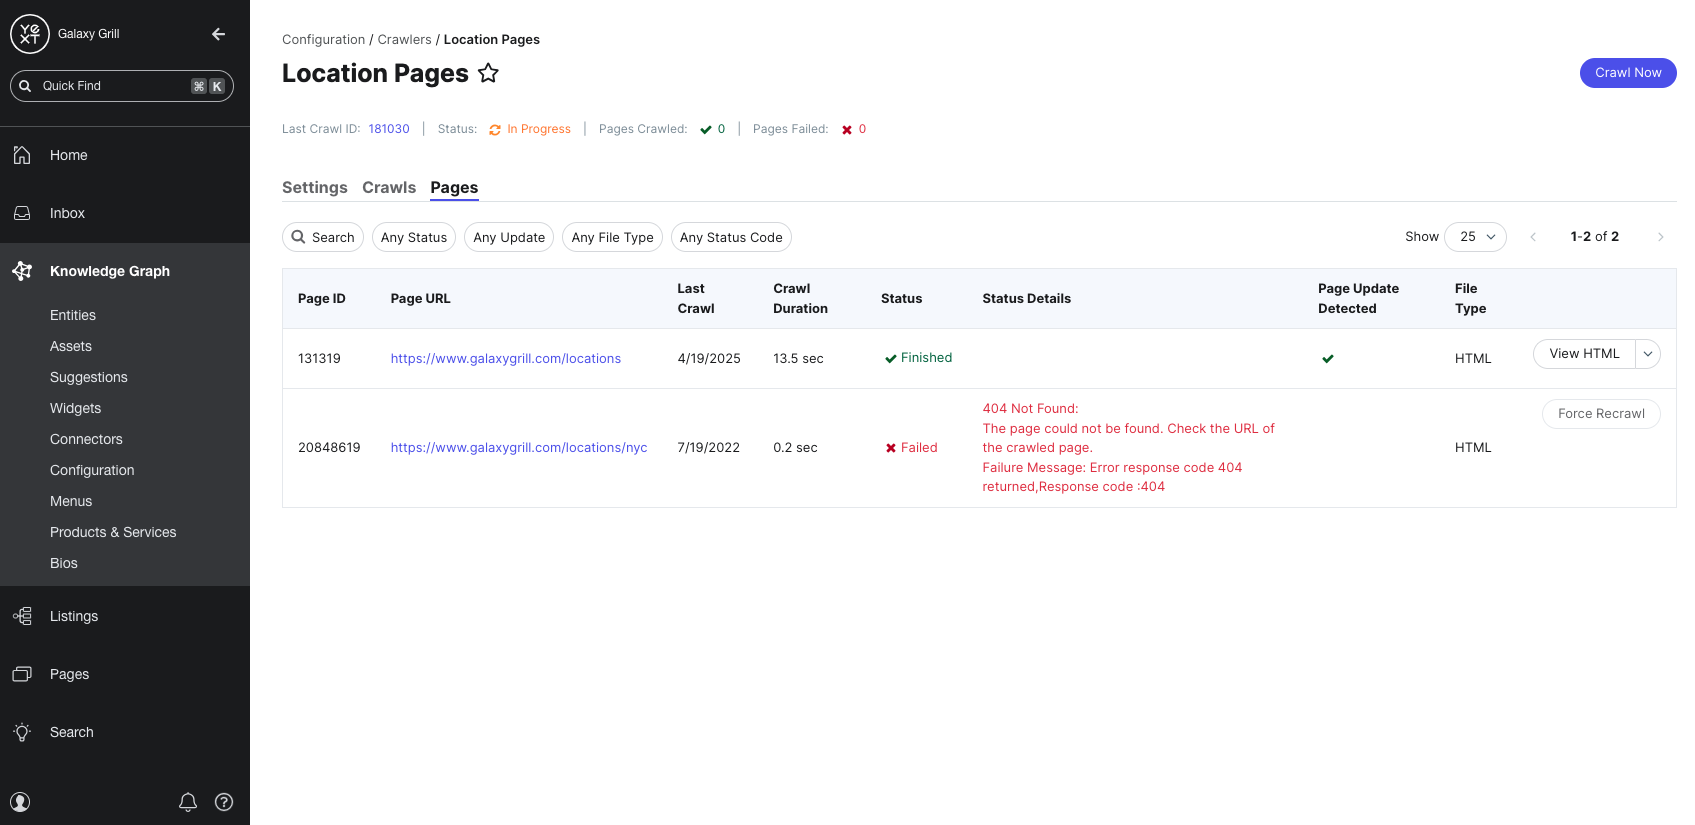Open the Any File Type filter
Screen dimensions: 1695x825
(612, 237)
